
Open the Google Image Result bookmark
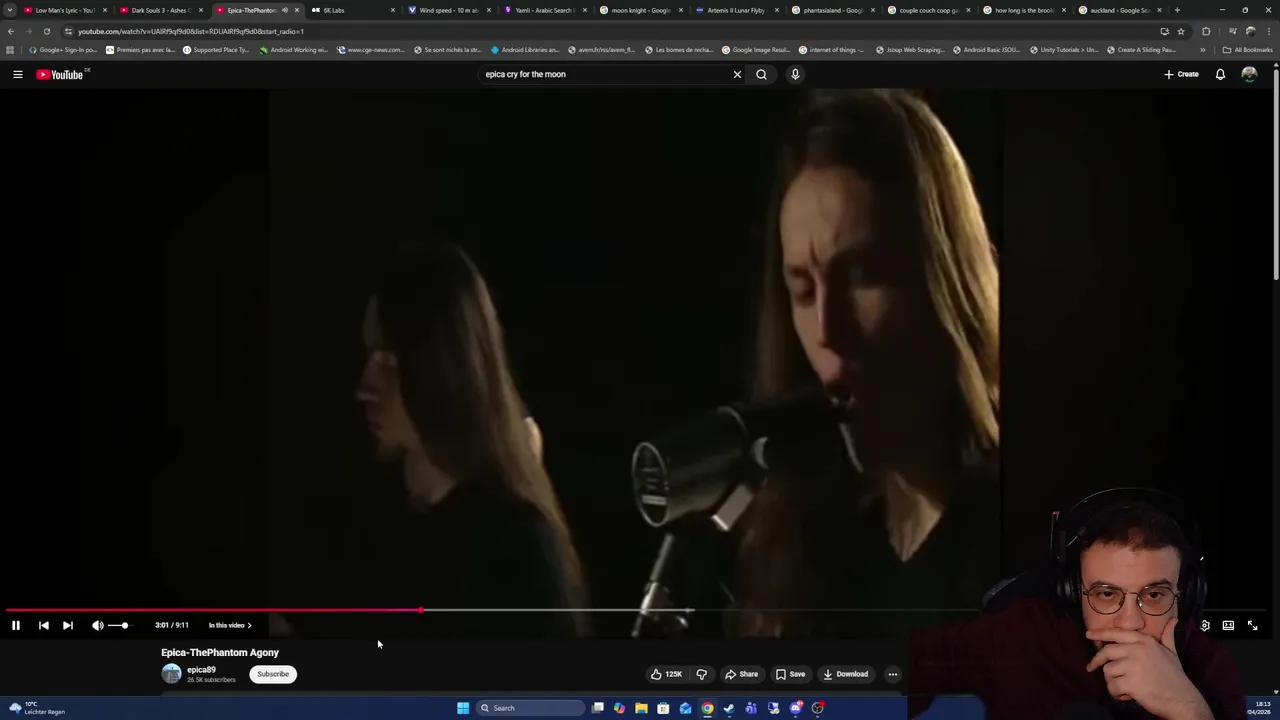pyautogui.click(x=756, y=50)
